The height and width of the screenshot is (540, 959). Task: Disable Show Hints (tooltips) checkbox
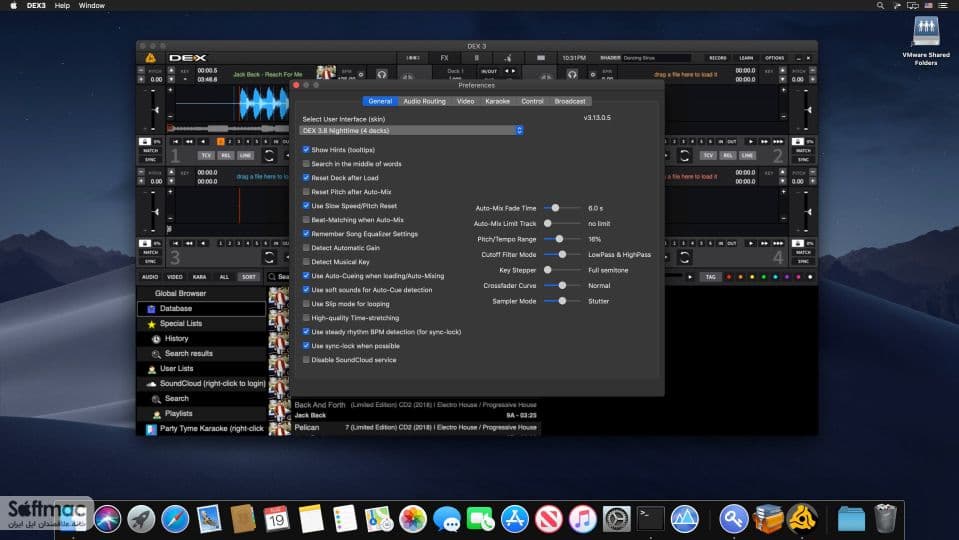click(x=306, y=149)
